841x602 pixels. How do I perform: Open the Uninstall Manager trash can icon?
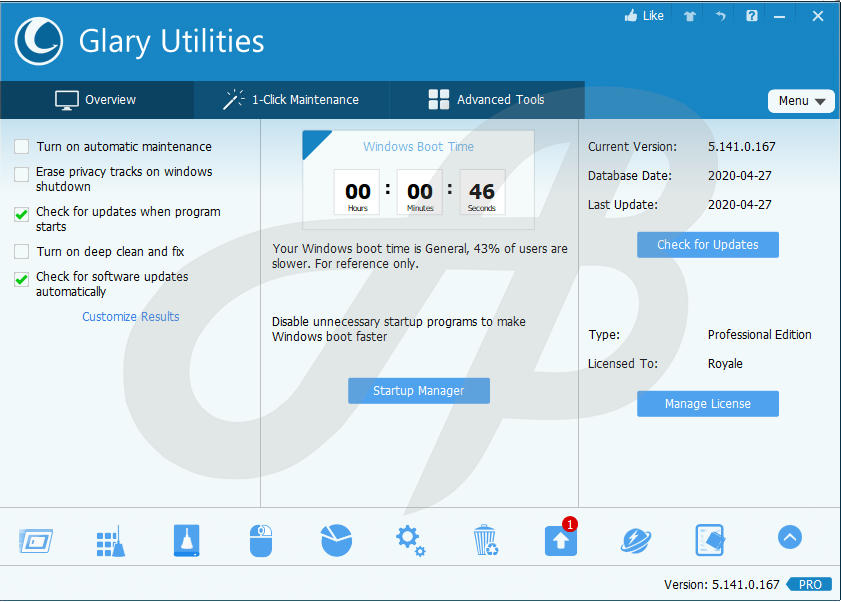click(x=485, y=540)
